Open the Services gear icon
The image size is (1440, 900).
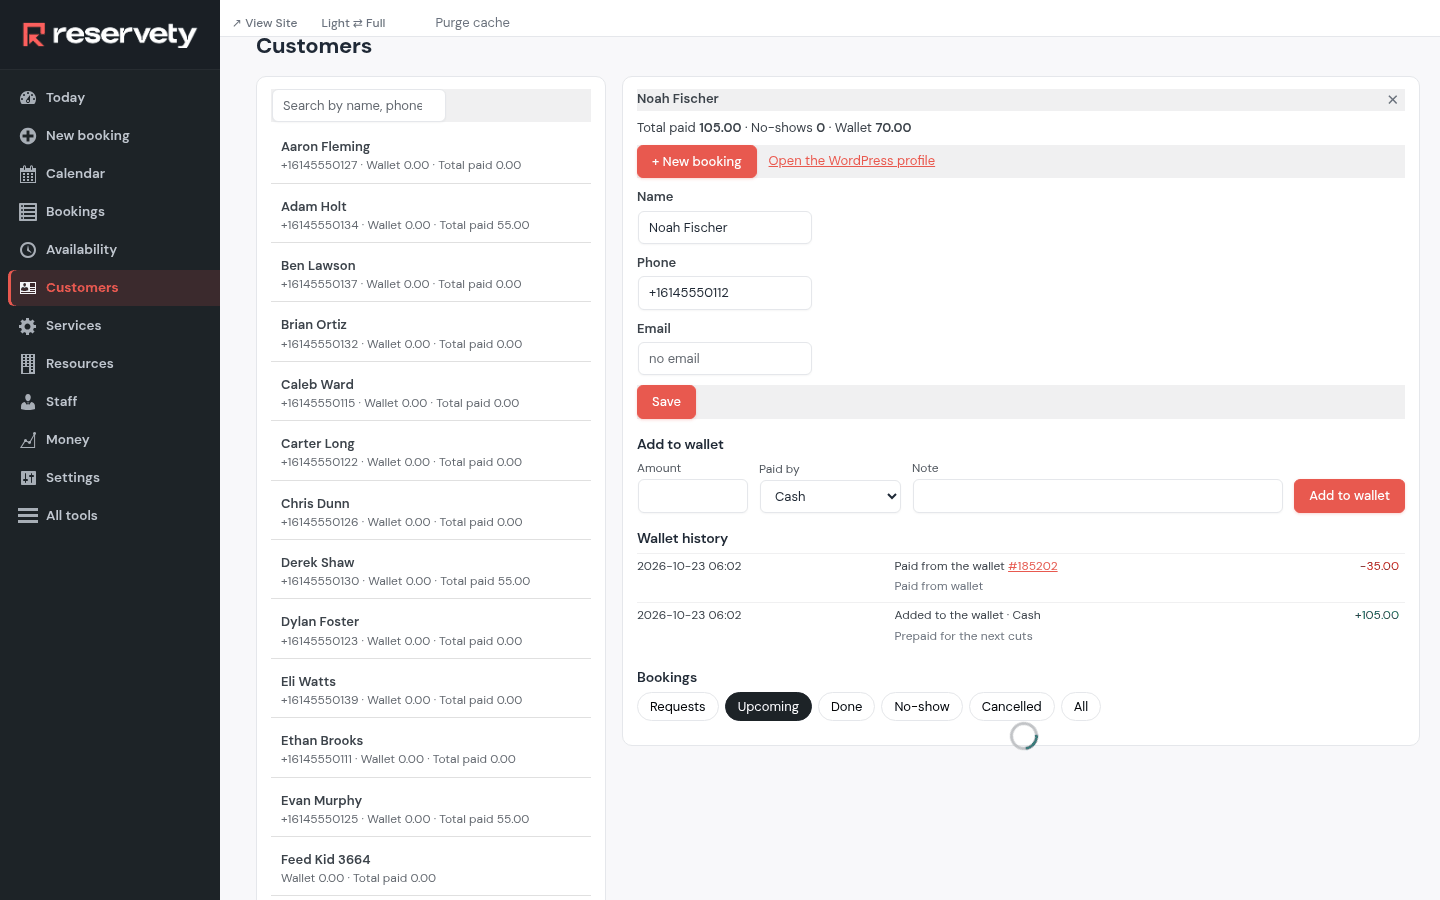[28, 326]
